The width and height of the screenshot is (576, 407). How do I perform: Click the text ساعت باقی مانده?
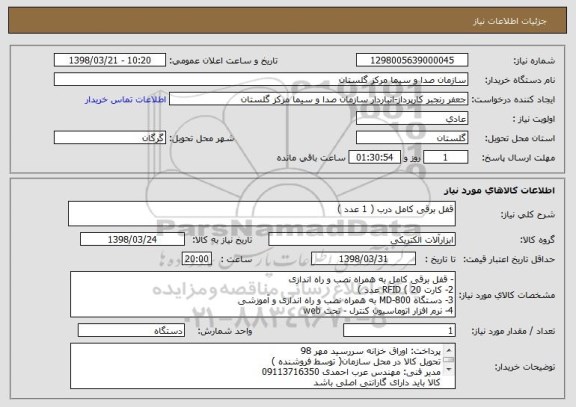point(311,158)
